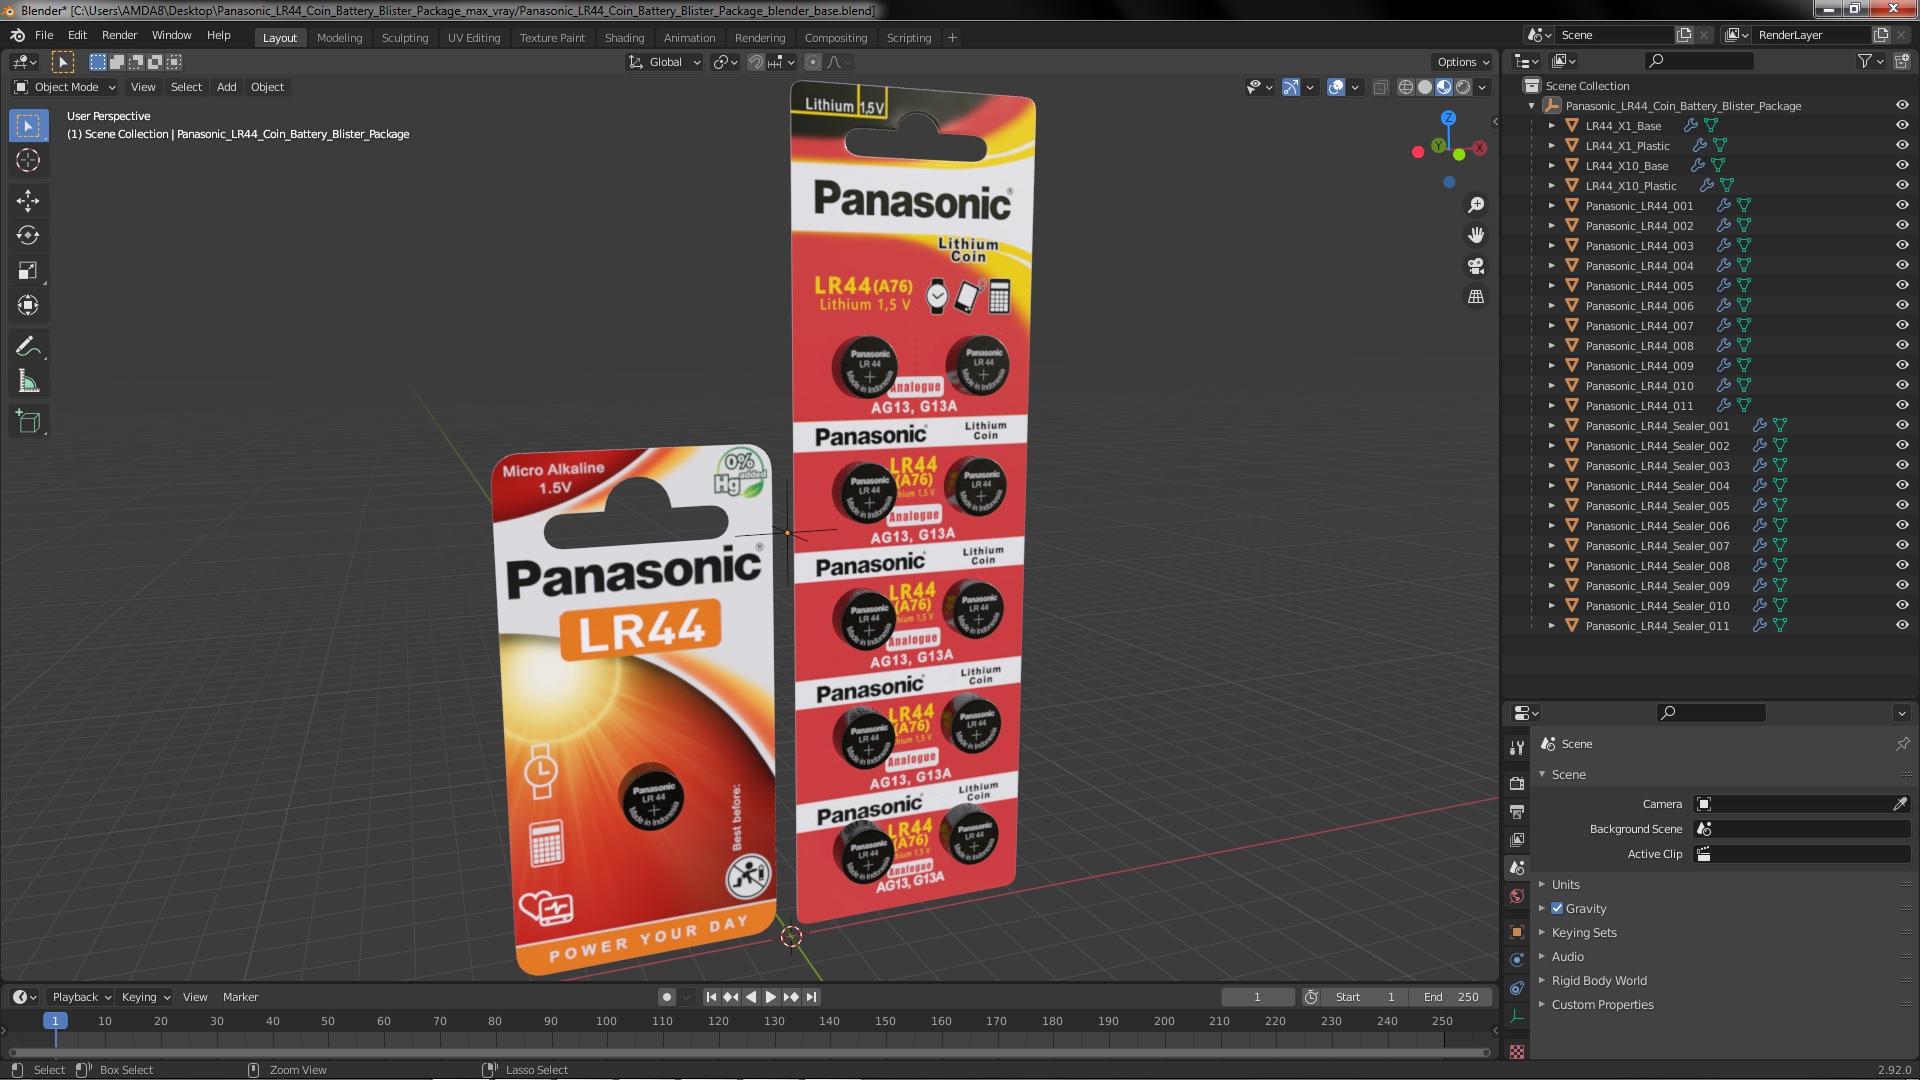The height and width of the screenshot is (1080, 1920).
Task: Select the Cursor tool
Action: tap(28, 160)
